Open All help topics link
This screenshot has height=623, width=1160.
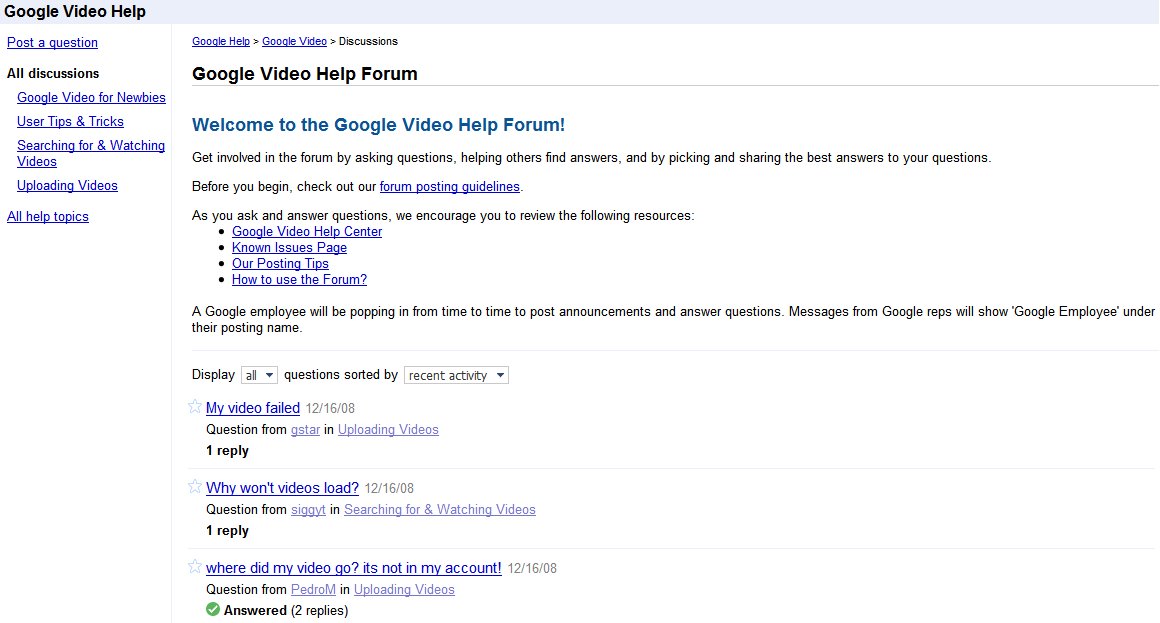tap(48, 217)
